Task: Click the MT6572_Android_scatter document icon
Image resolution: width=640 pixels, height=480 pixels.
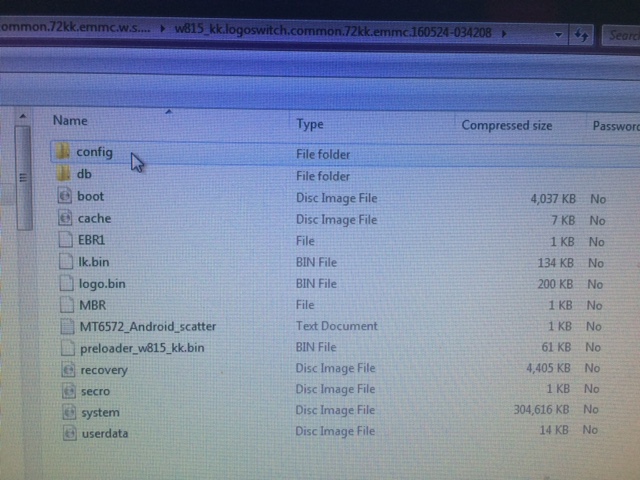Action: coord(67,326)
